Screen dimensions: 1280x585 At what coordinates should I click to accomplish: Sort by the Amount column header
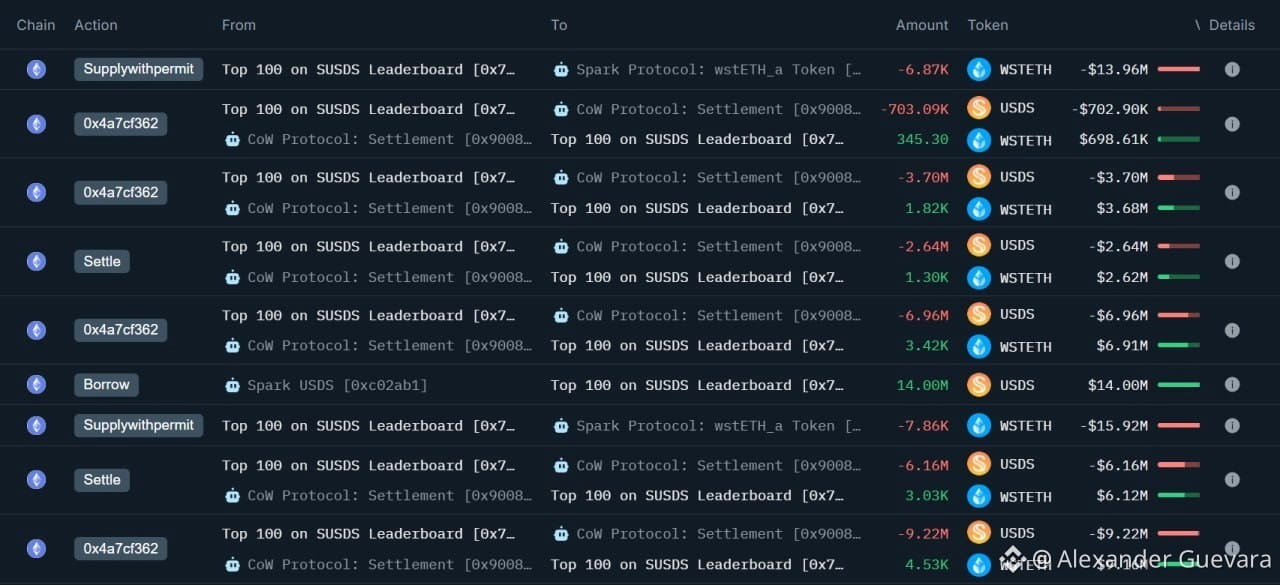click(x=922, y=25)
